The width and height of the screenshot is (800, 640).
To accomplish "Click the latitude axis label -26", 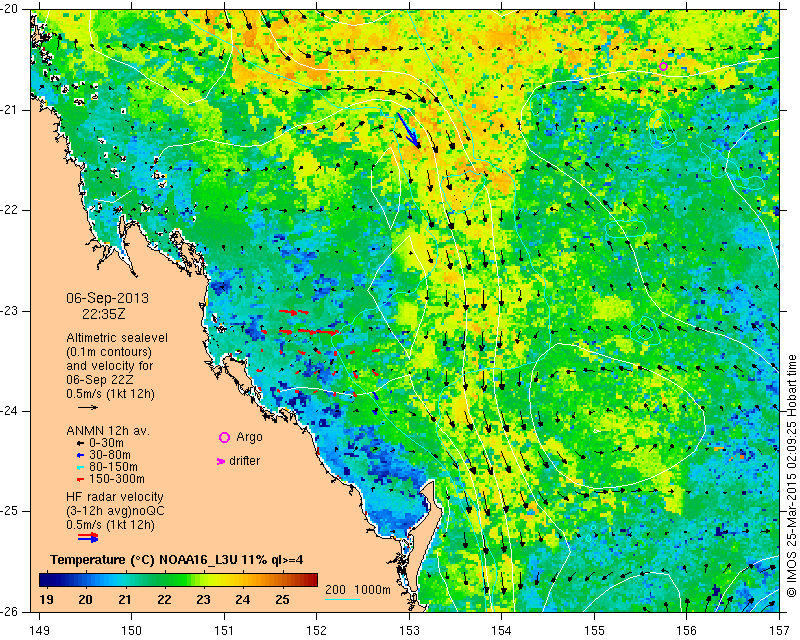I will (9, 611).
